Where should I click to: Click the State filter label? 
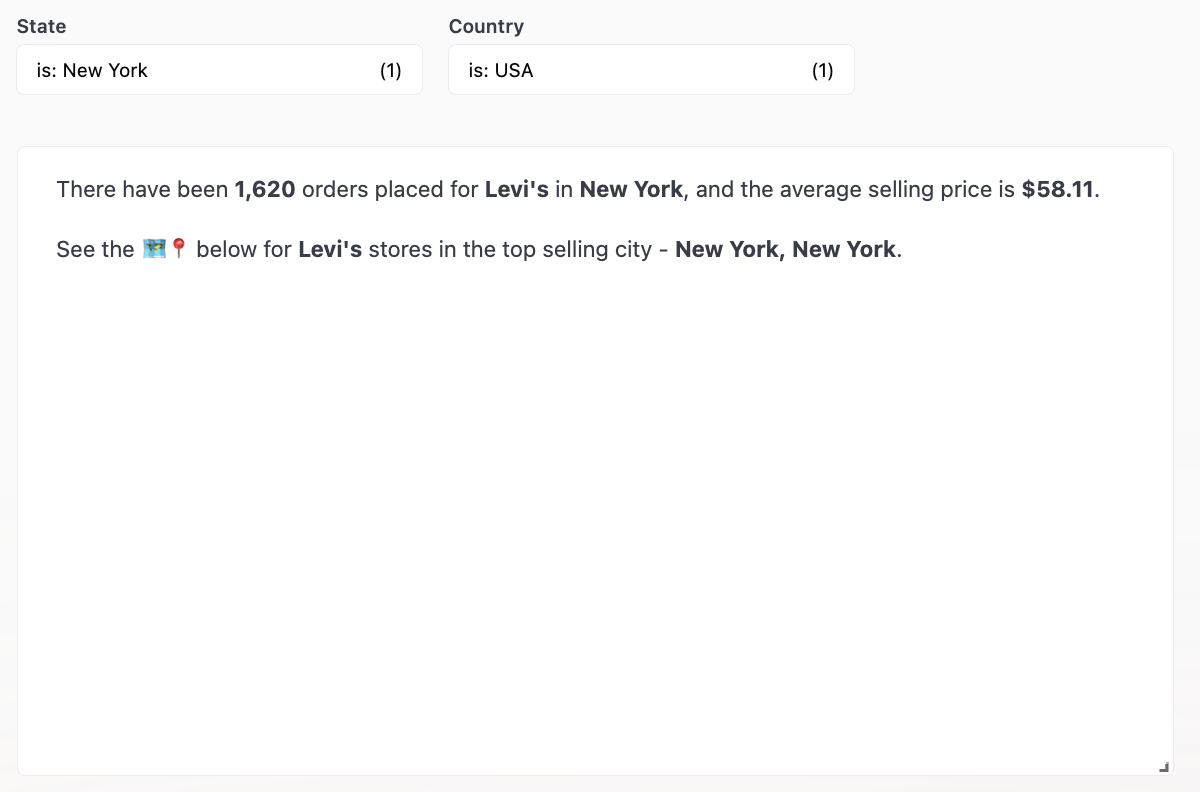(x=42, y=26)
